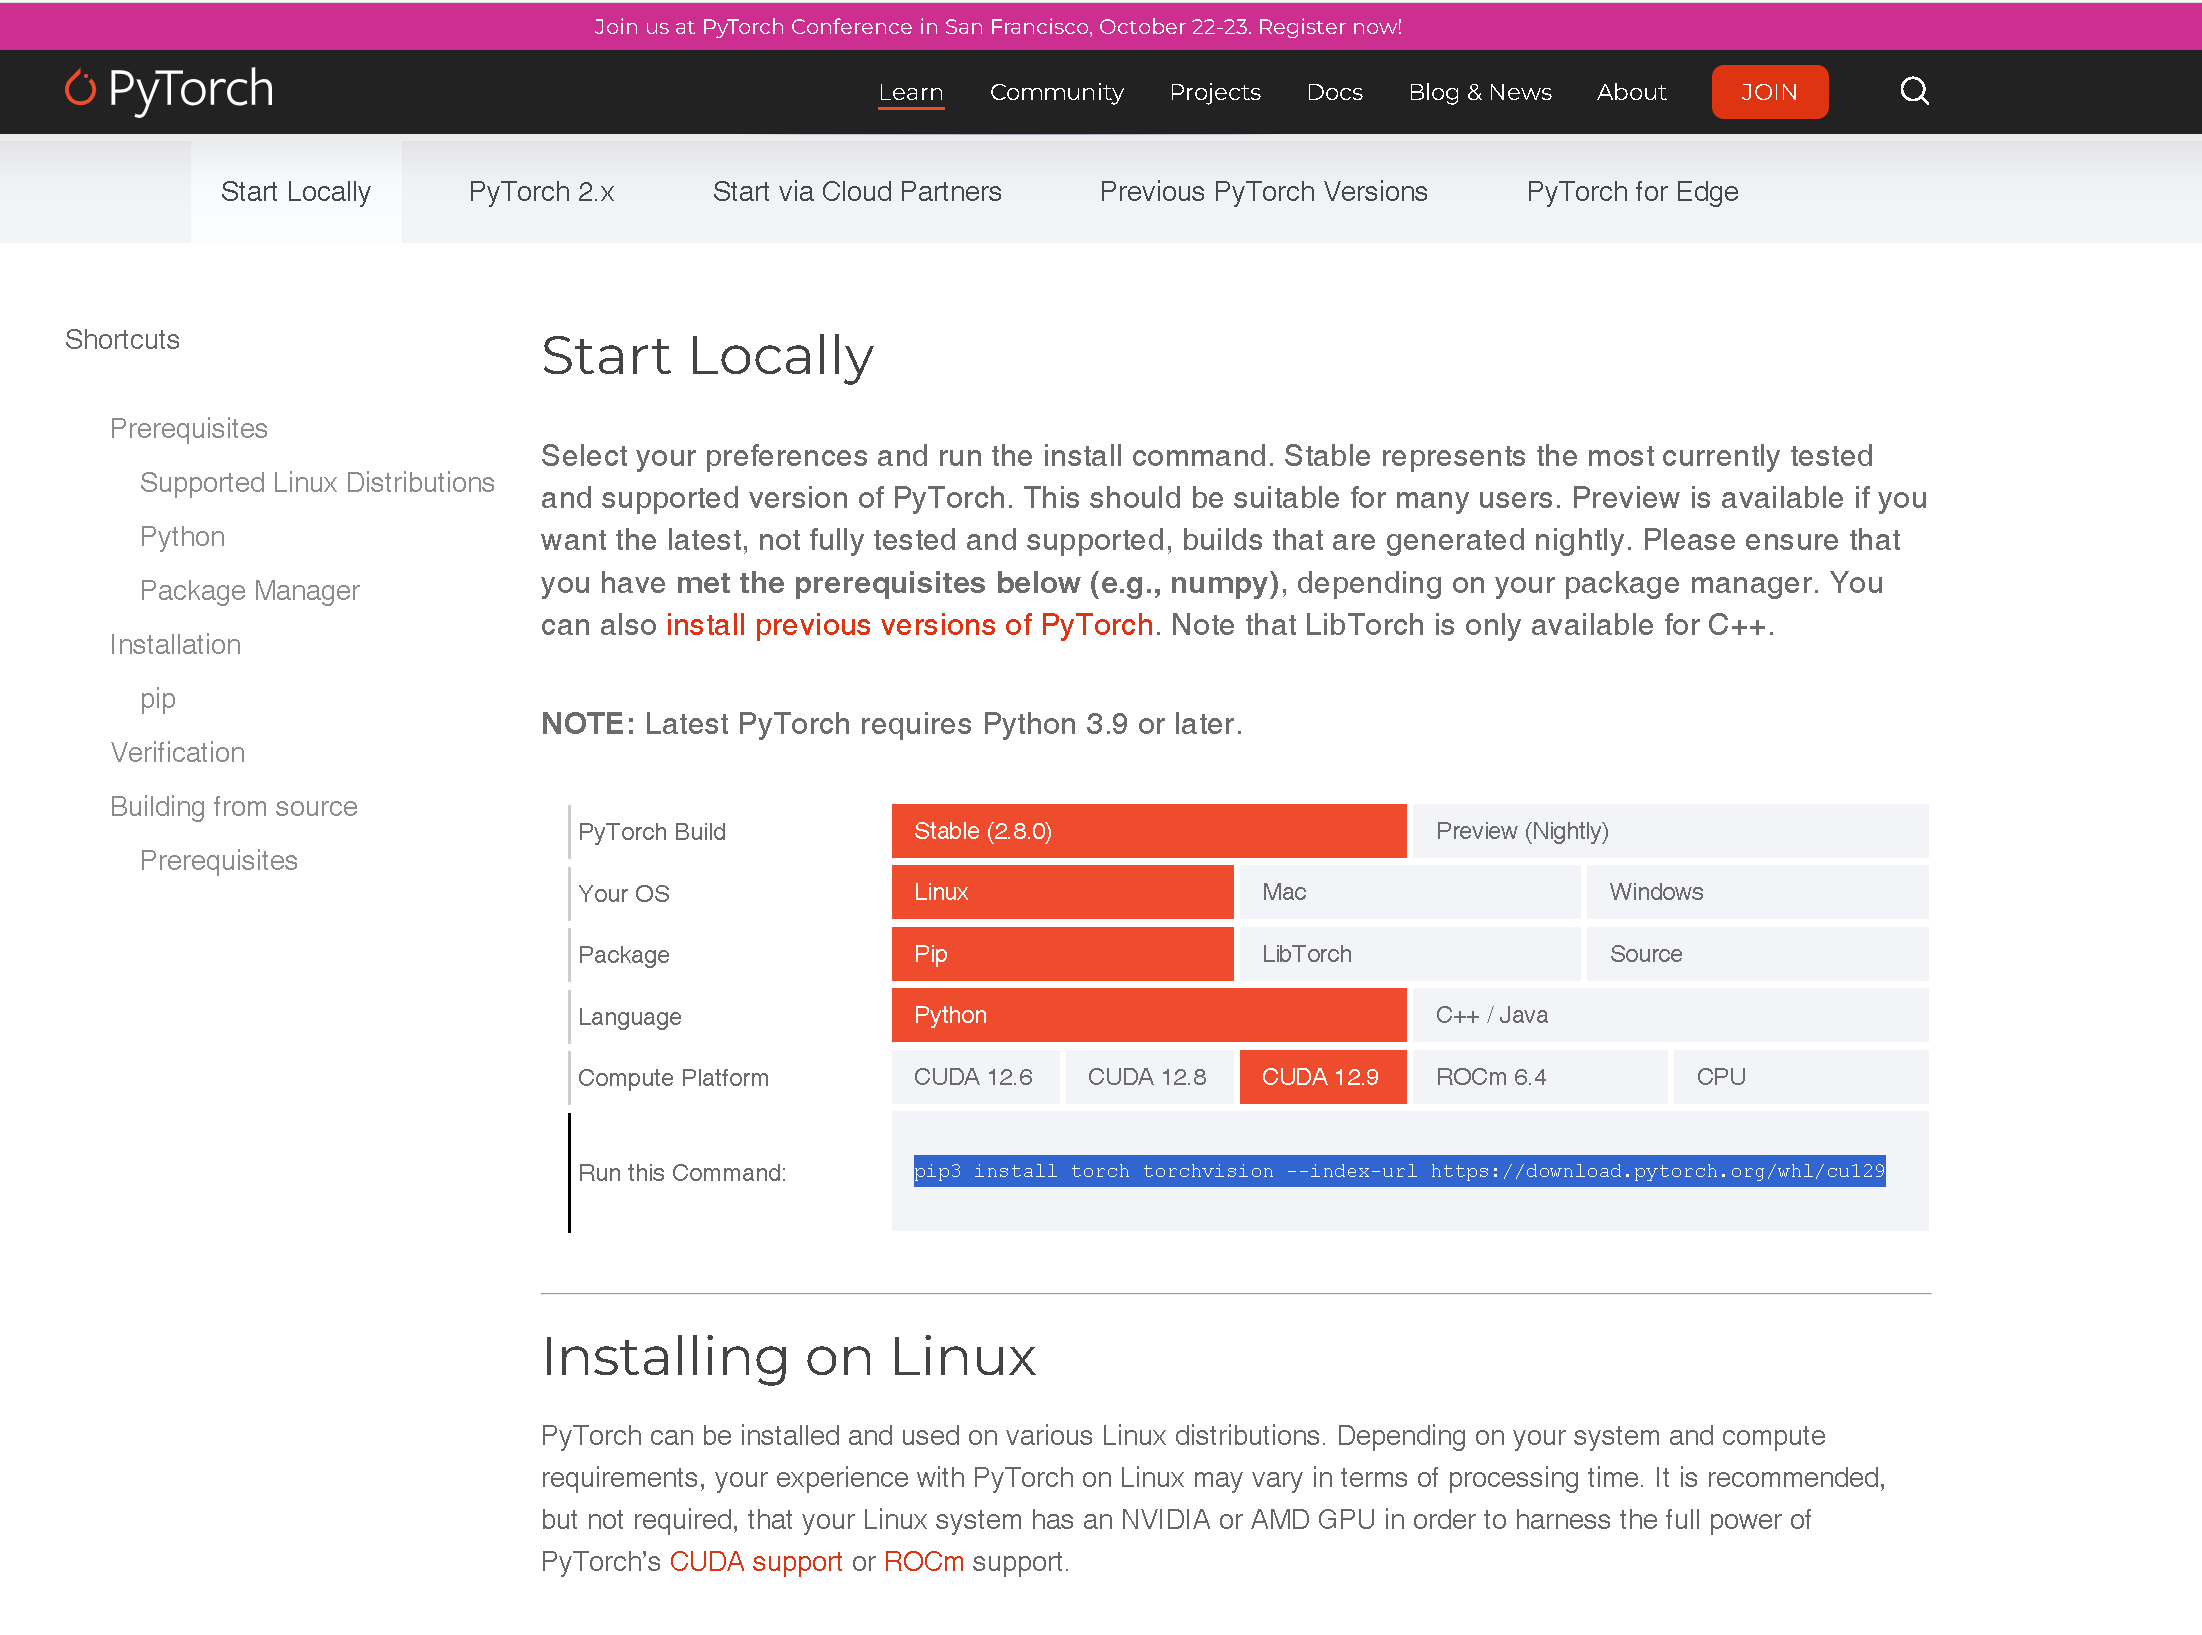
Task: Open PyTorch for Edge tab
Action: [x=1632, y=191]
